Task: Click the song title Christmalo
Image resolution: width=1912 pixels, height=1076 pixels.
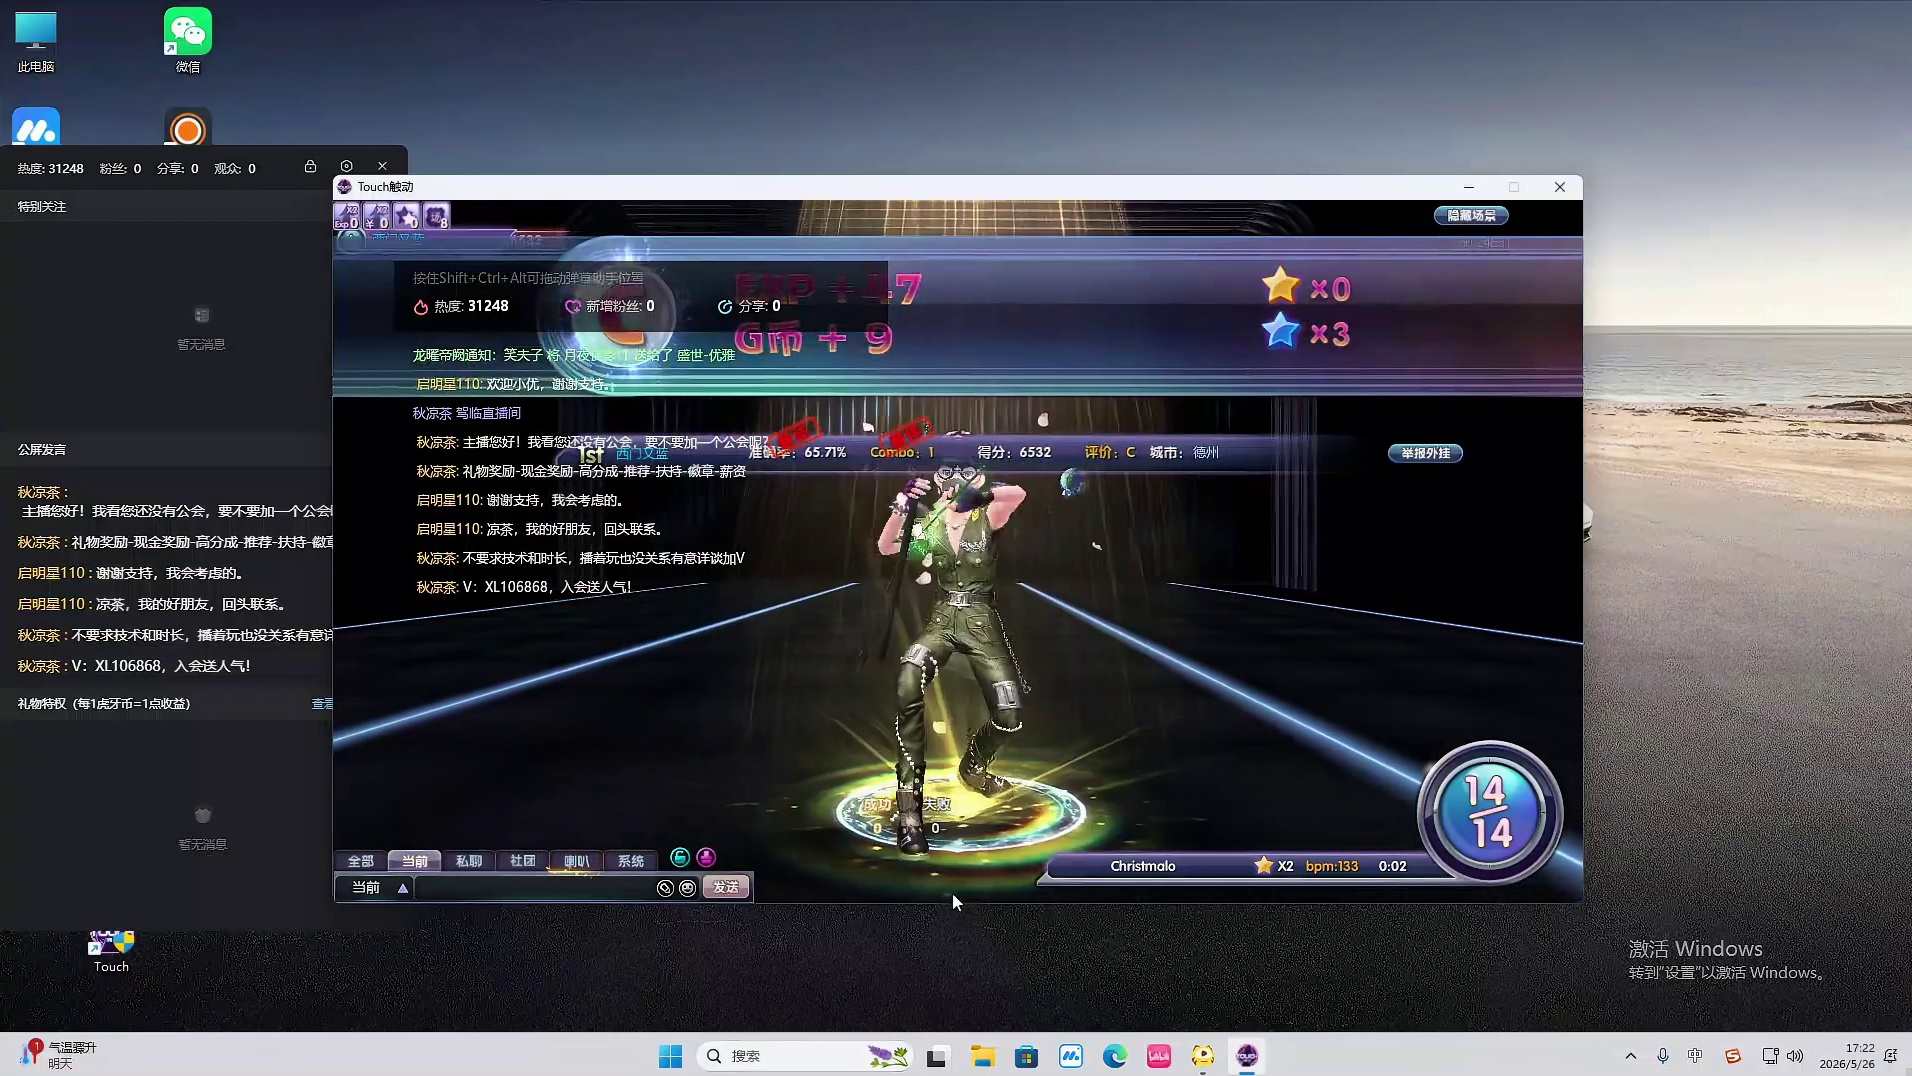Action: click(x=1143, y=866)
